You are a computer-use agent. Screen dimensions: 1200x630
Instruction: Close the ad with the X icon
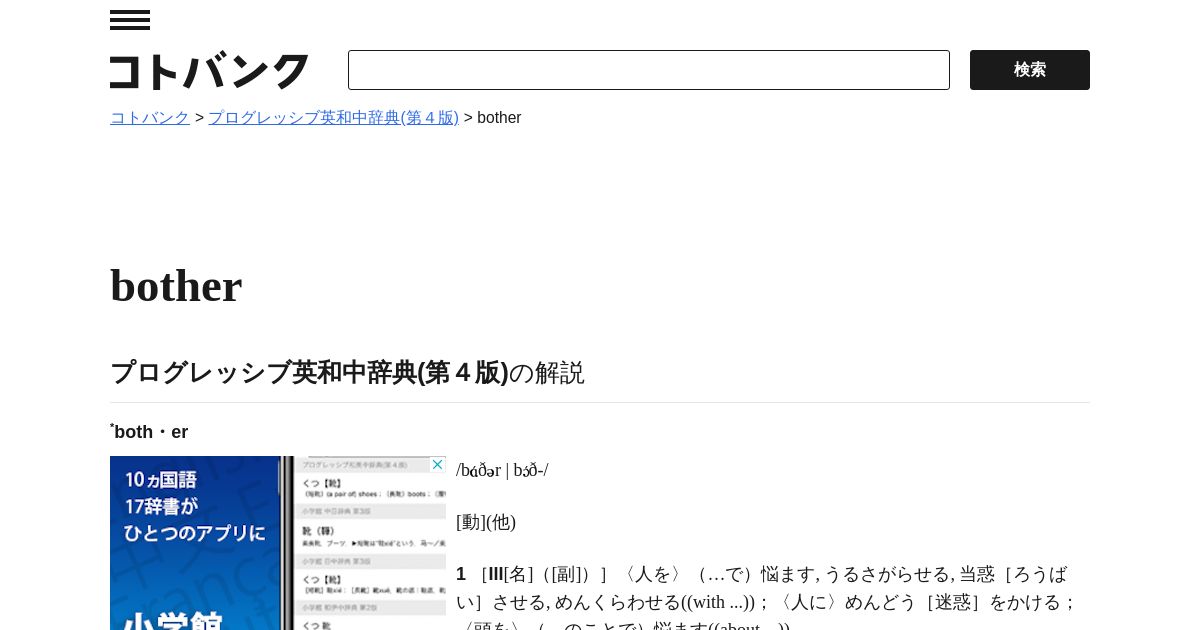(437, 465)
